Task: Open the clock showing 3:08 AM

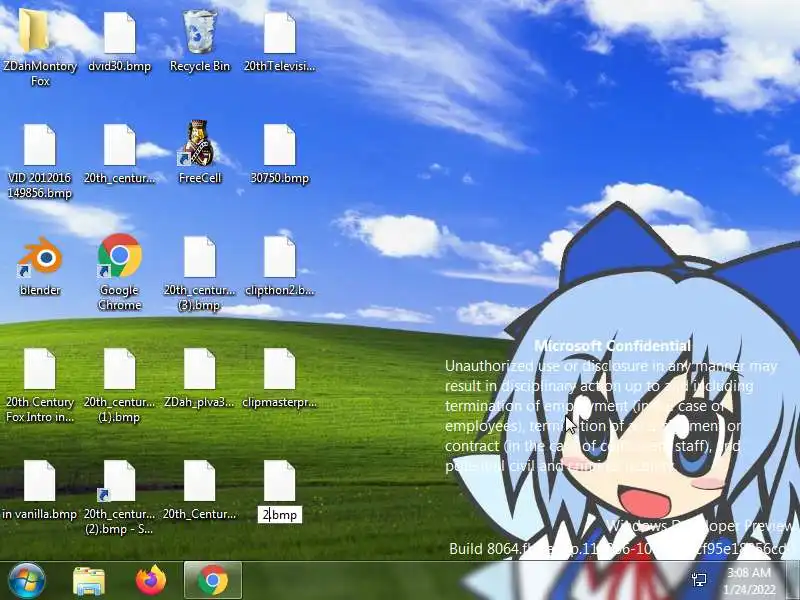Action: click(749, 581)
